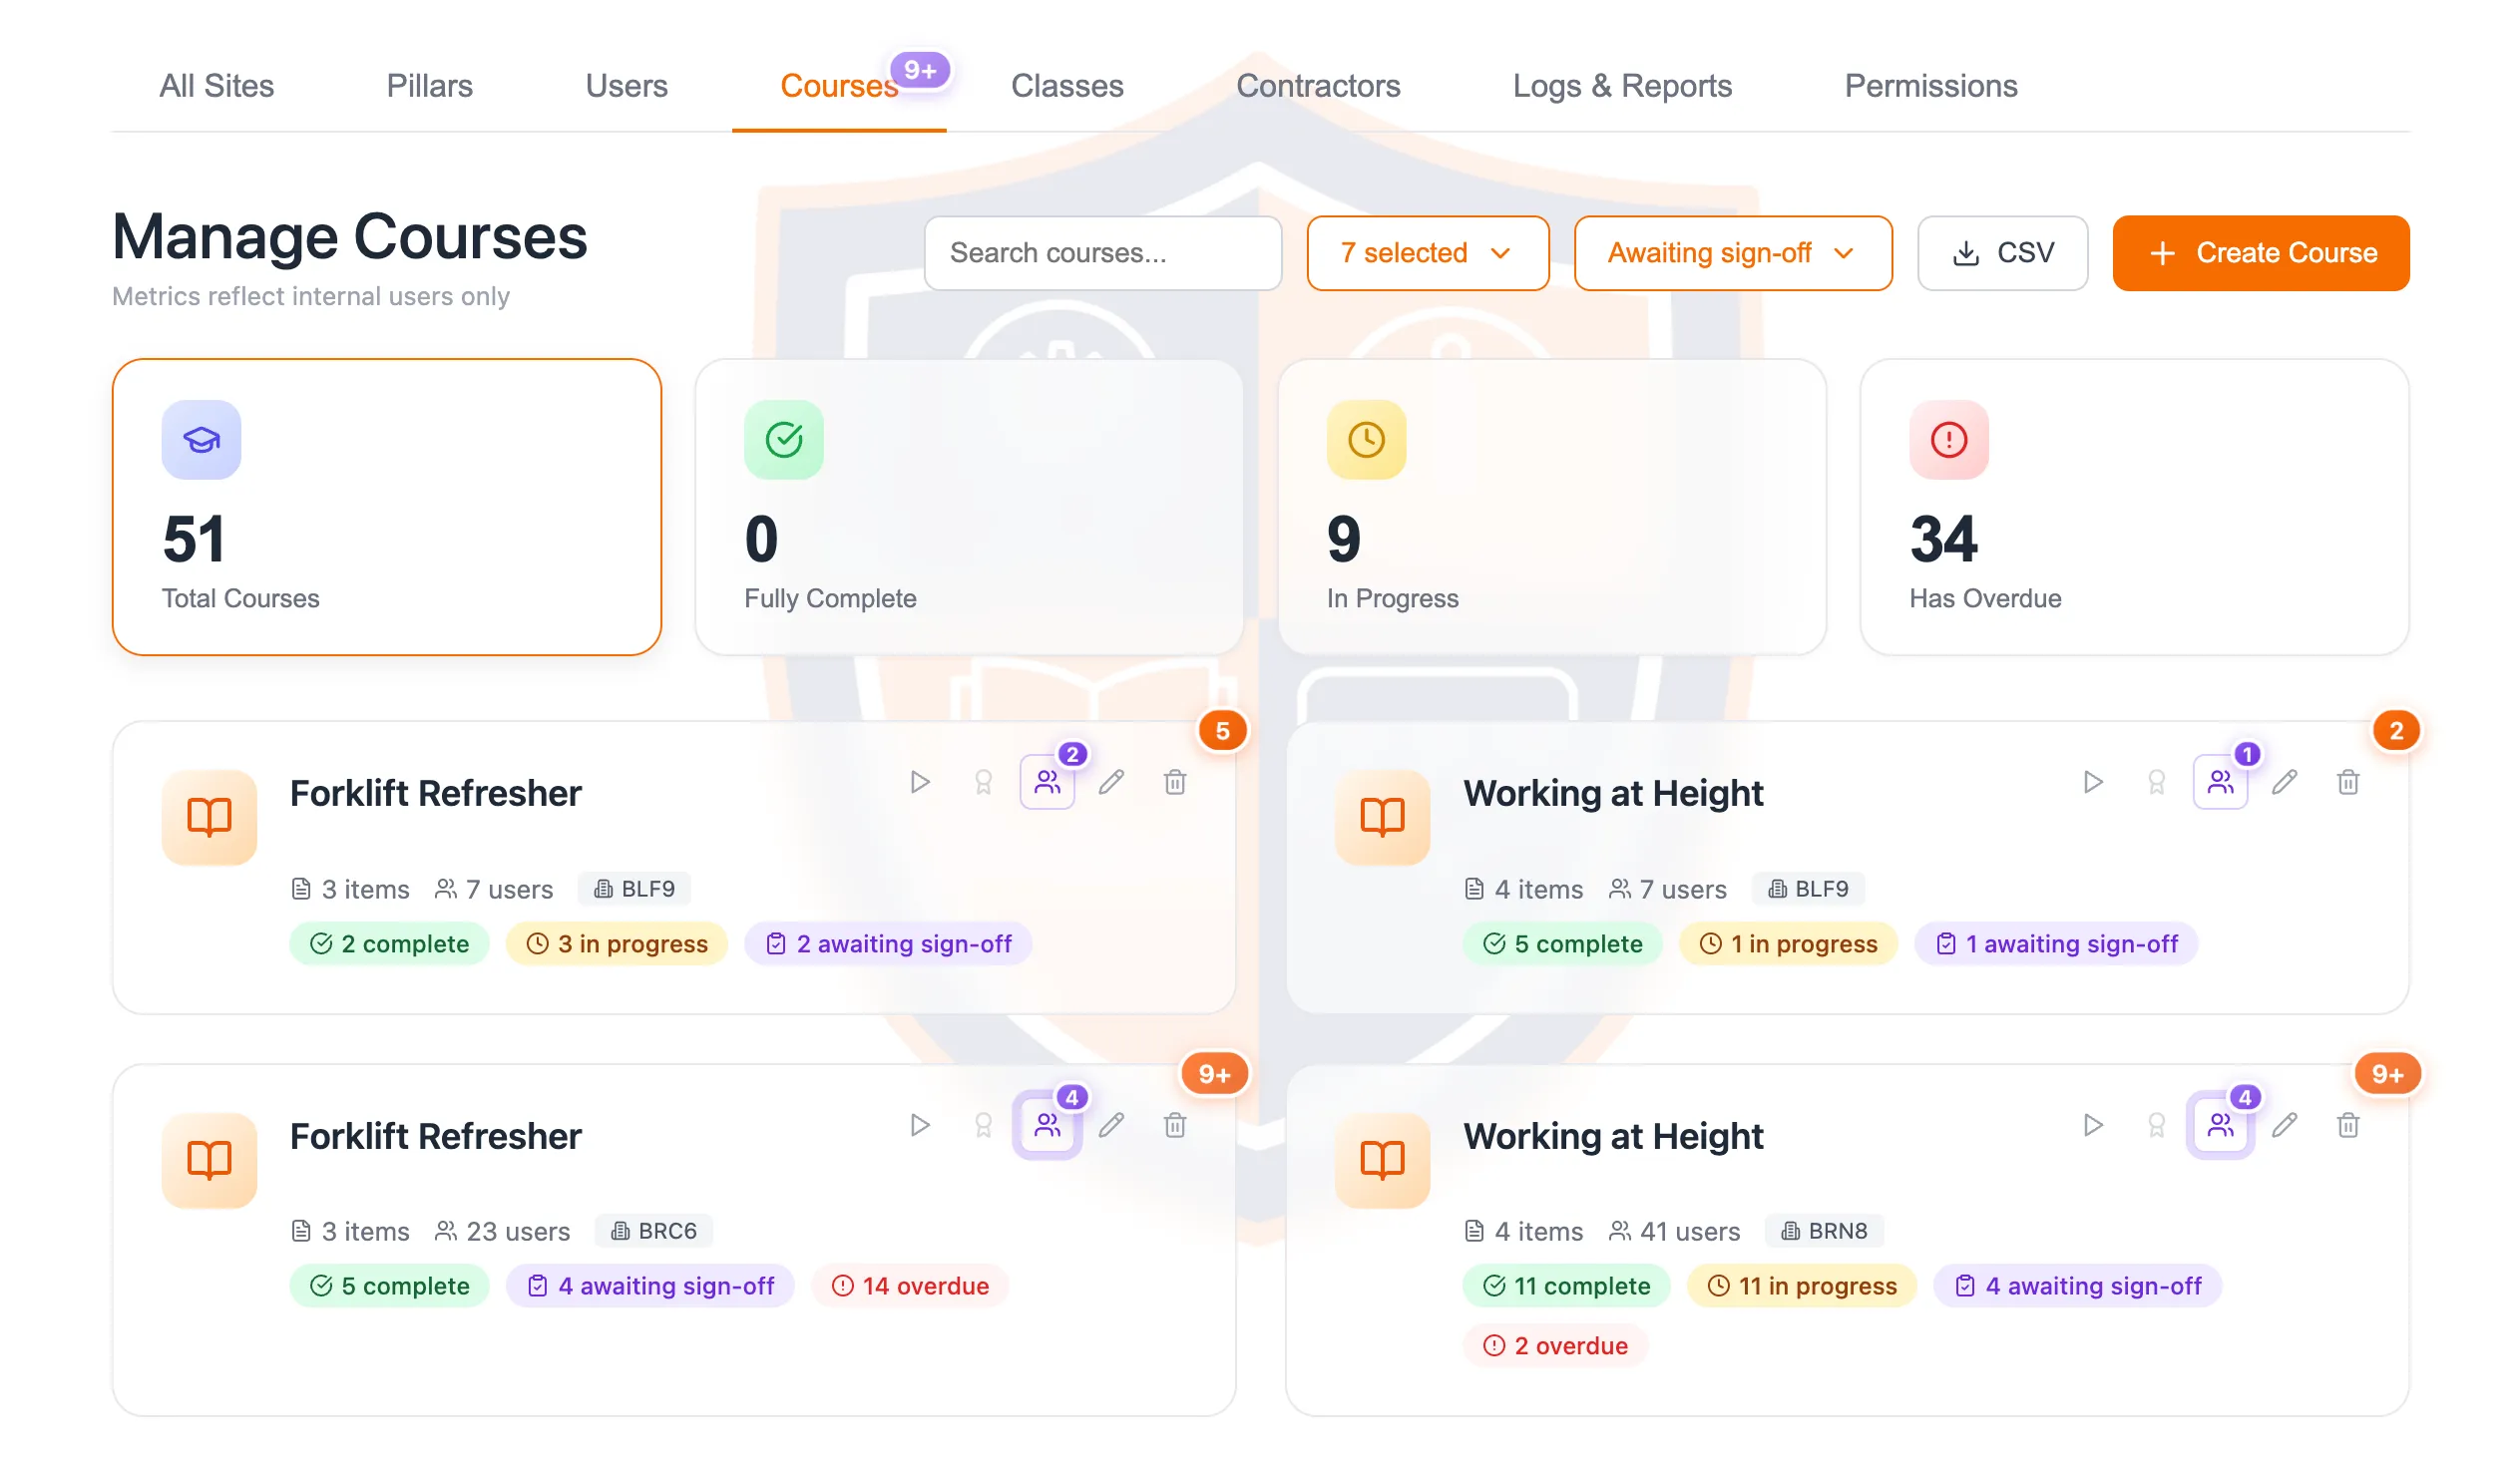The image size is (2520, 1478).
Task: Open users icon on BLF9 Working at Height
Action: click(x=2221, y=782)
